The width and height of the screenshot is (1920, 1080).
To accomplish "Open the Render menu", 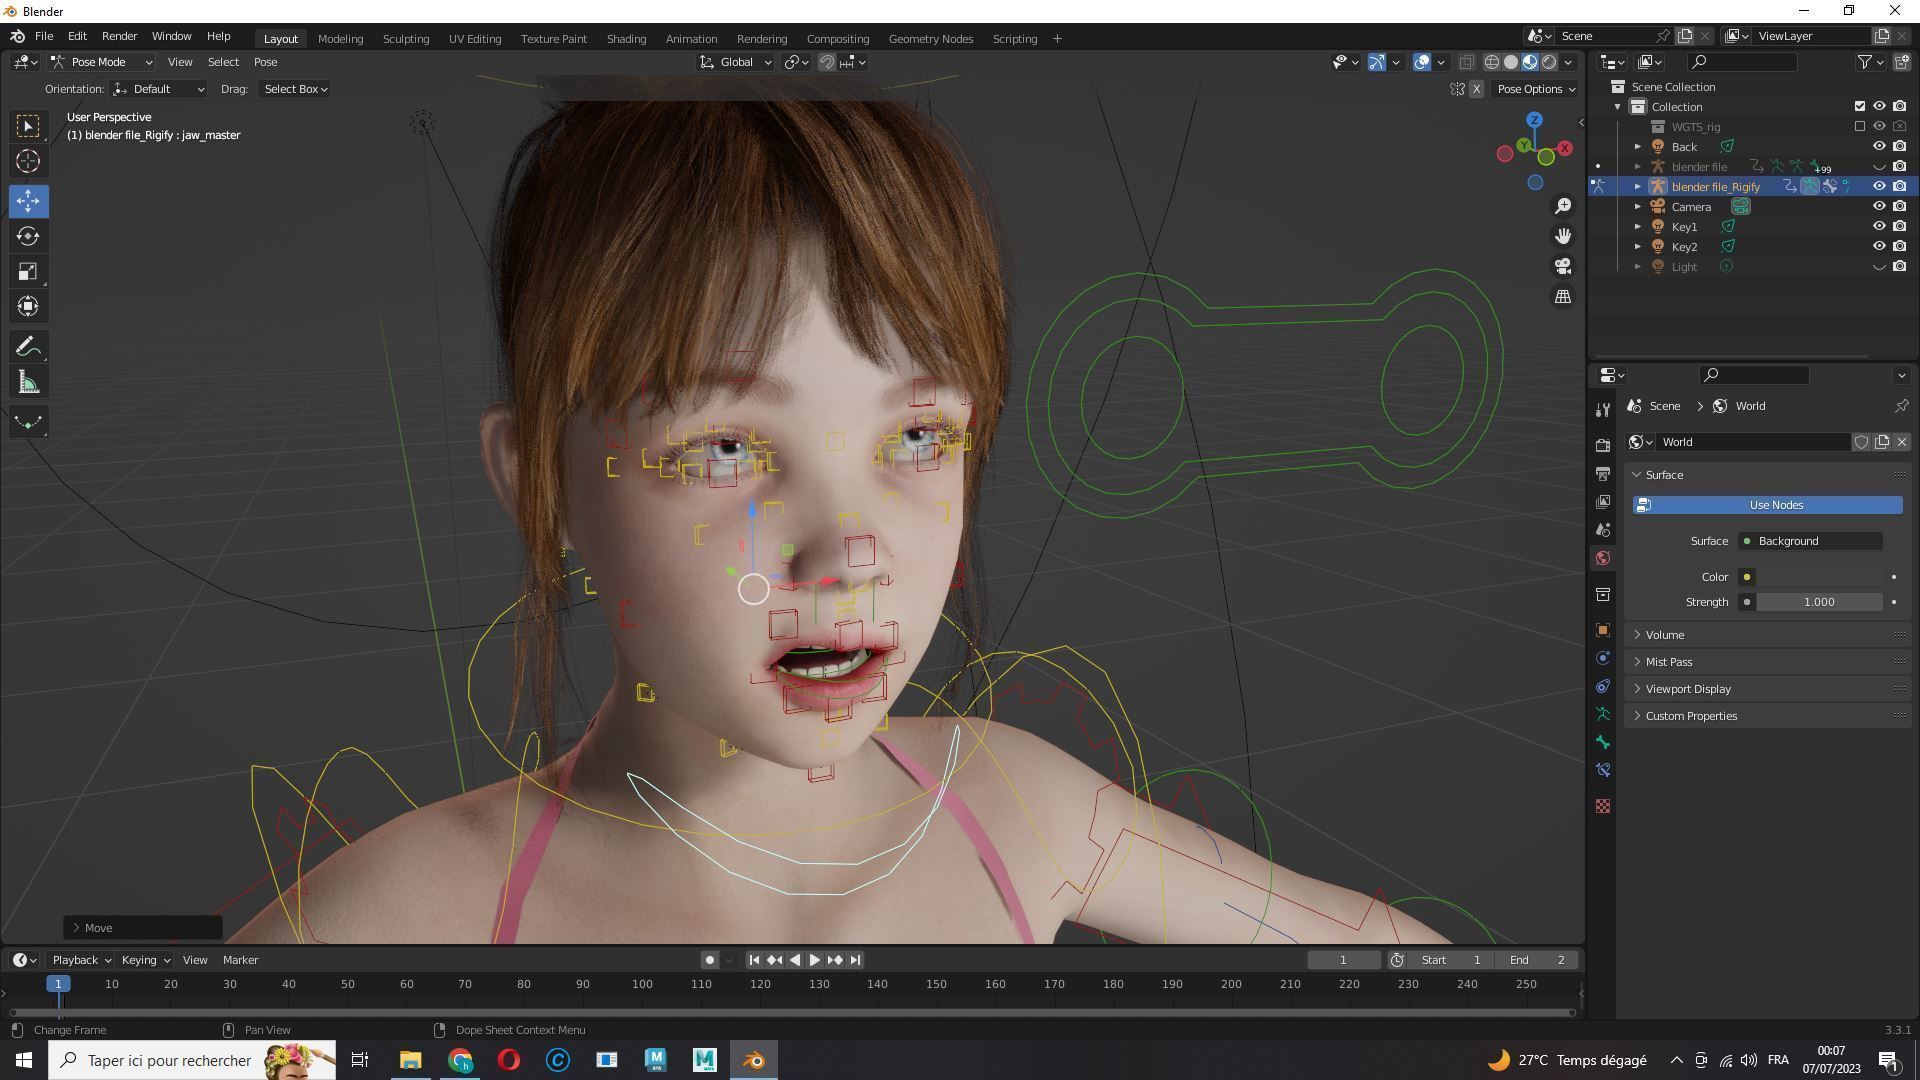I will (119, 36).
